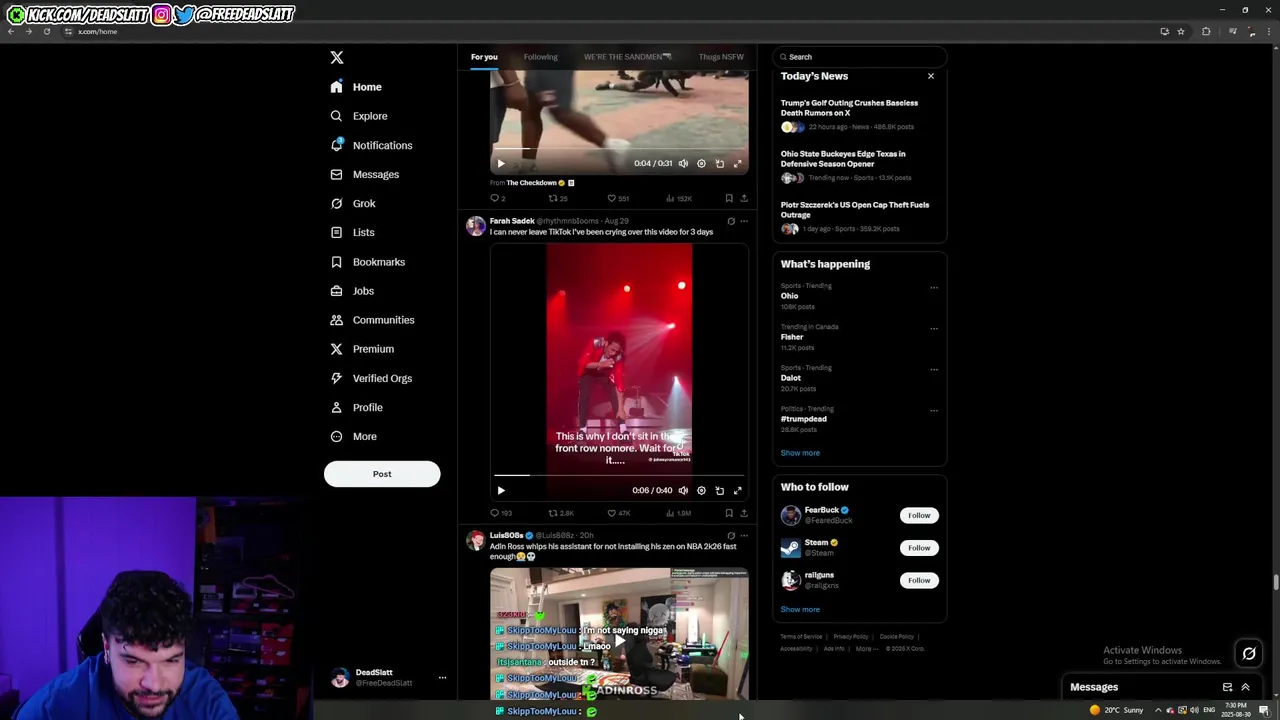Follow Steam
Viewport: 1280px width, 720px height.
tap(919, 548)
